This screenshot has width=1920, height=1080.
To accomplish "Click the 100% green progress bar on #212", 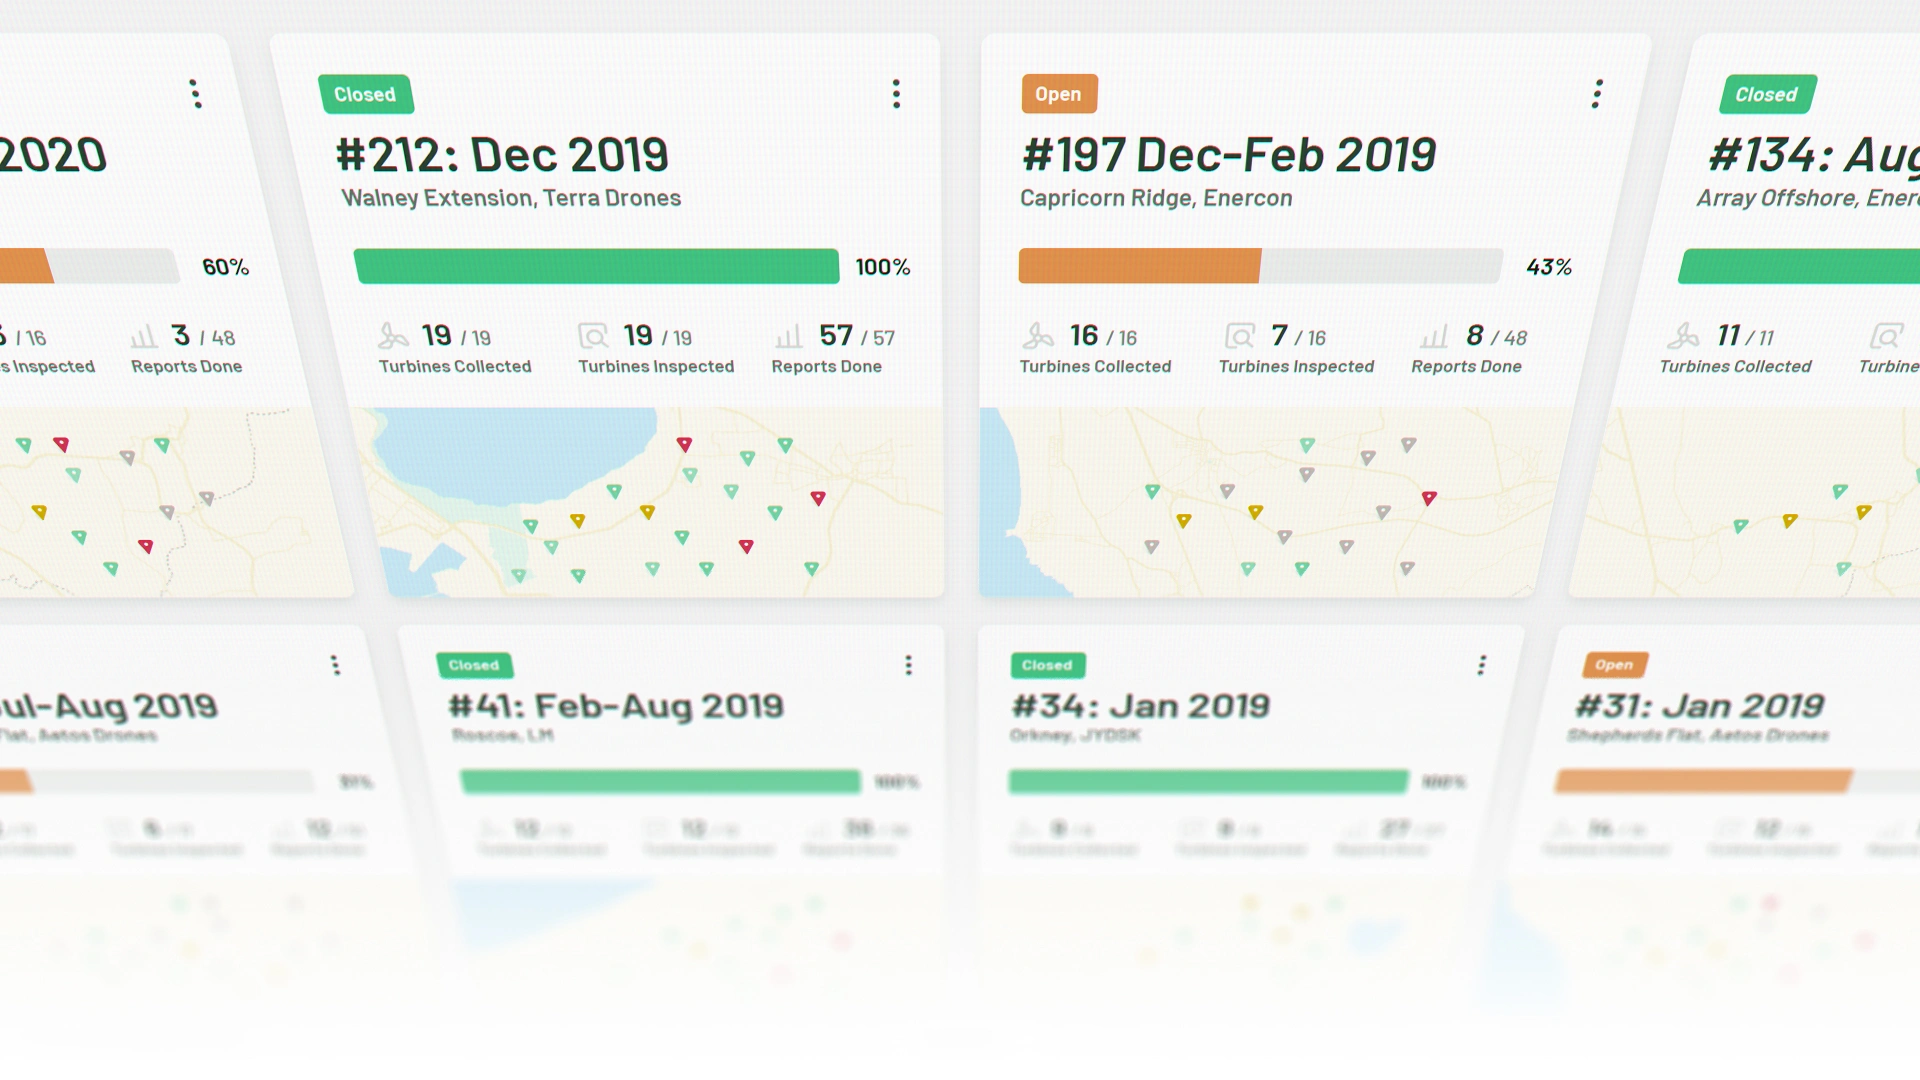I will (596, 266).
